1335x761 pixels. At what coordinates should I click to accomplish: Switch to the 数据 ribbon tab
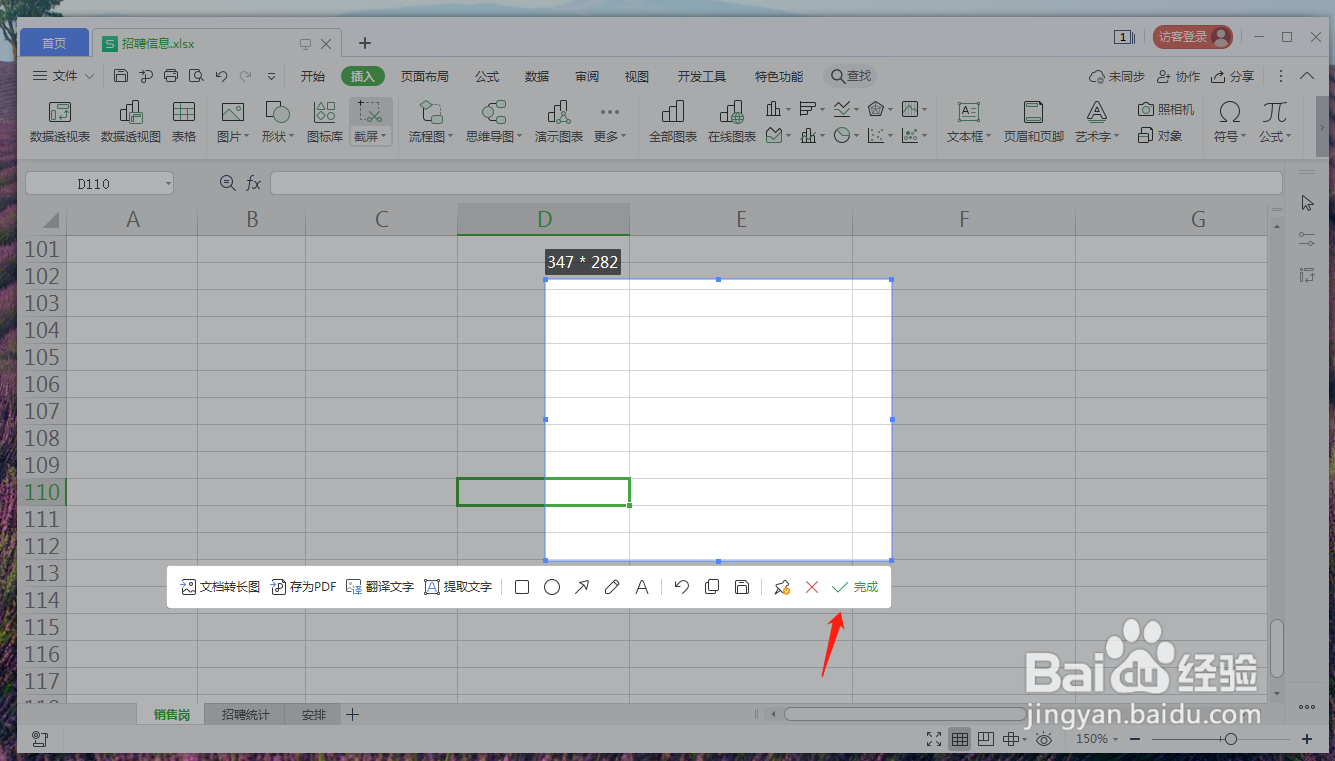click(537, 76)
